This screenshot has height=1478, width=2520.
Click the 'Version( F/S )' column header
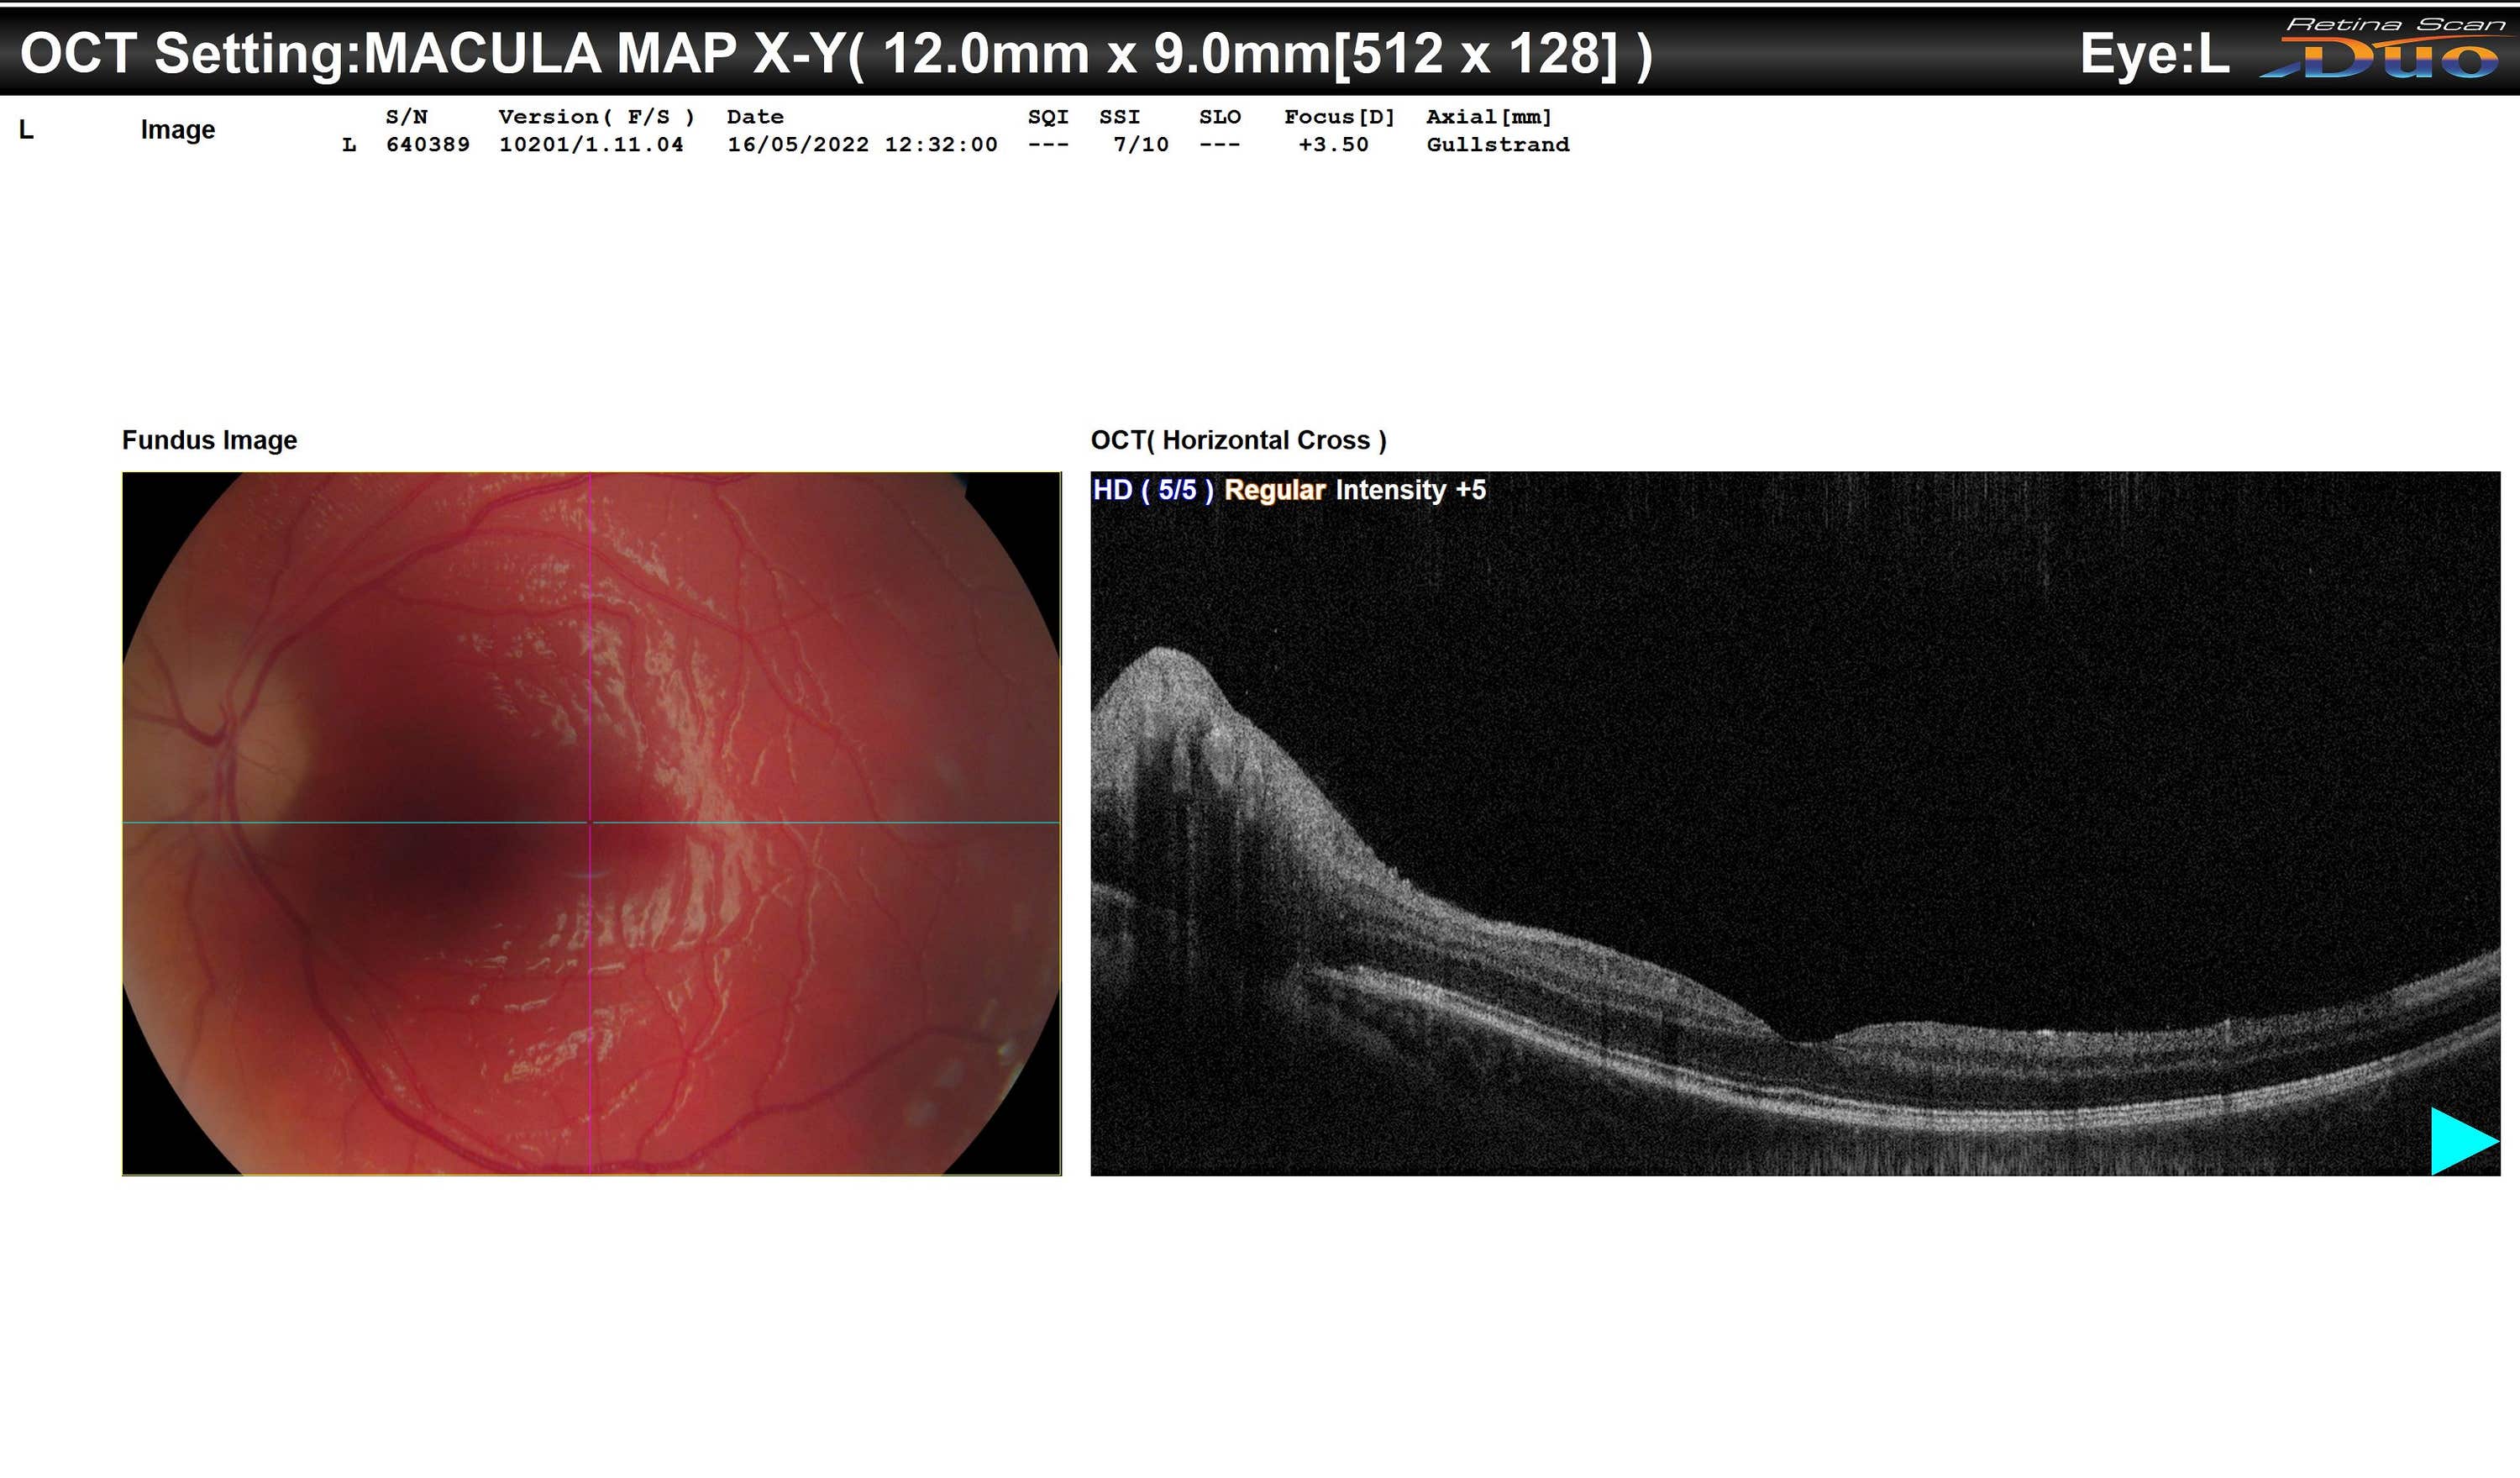tap(596, 116)
